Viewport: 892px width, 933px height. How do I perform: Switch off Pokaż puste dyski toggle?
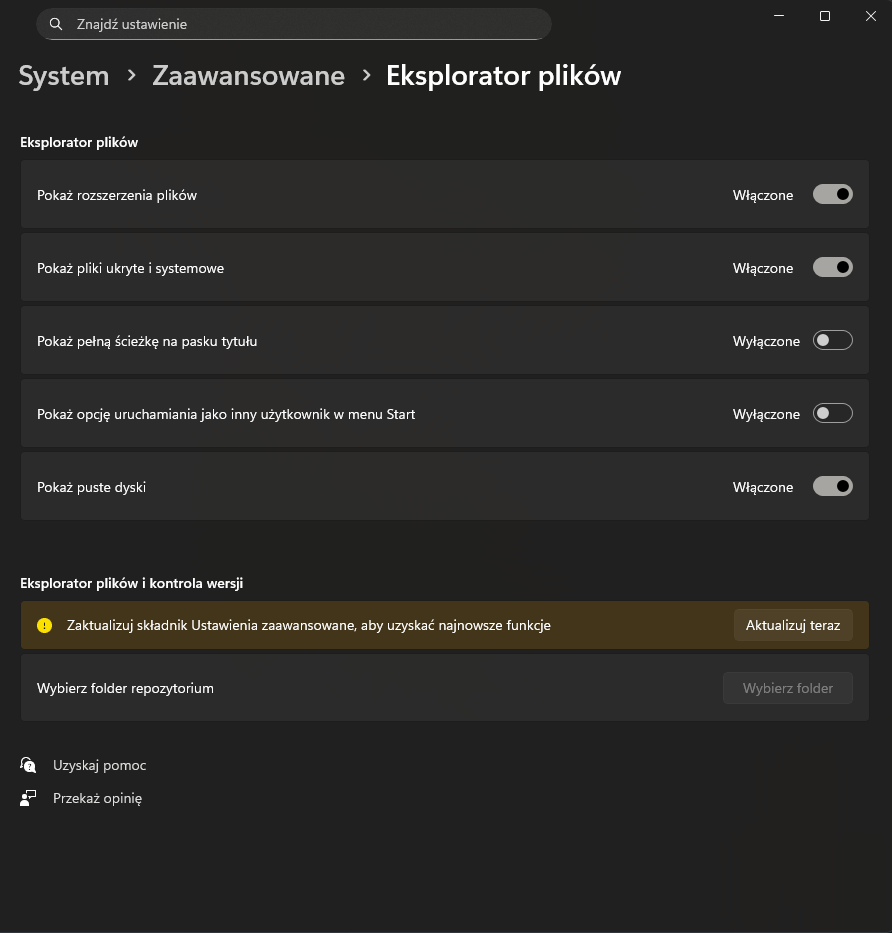pyautogui.click(x=832, y=487)
